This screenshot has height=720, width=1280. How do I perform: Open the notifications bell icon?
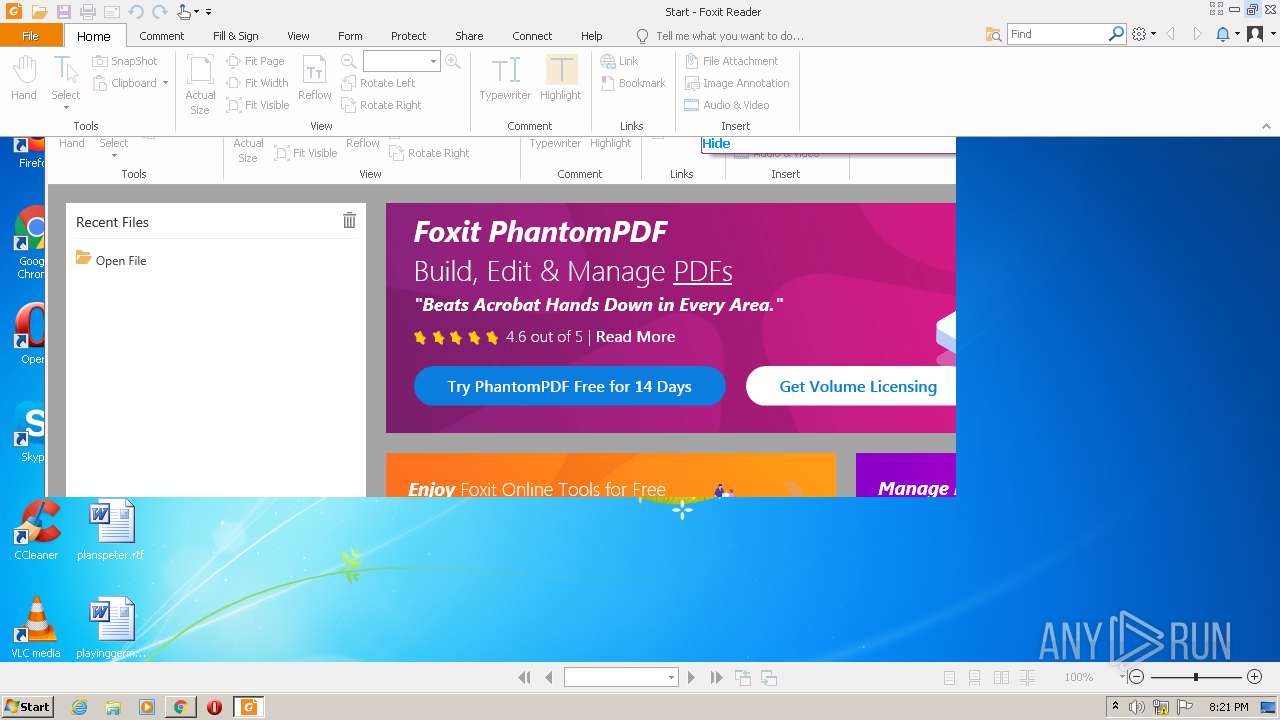click(1222, 34)
